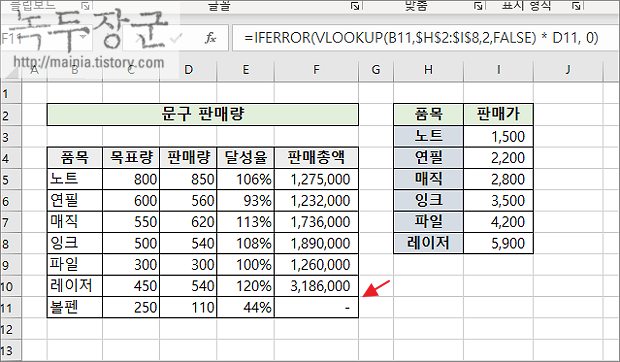
Task: Select achievement rate cell 113%
Action: pyautogui.click(x=246, y=222)
